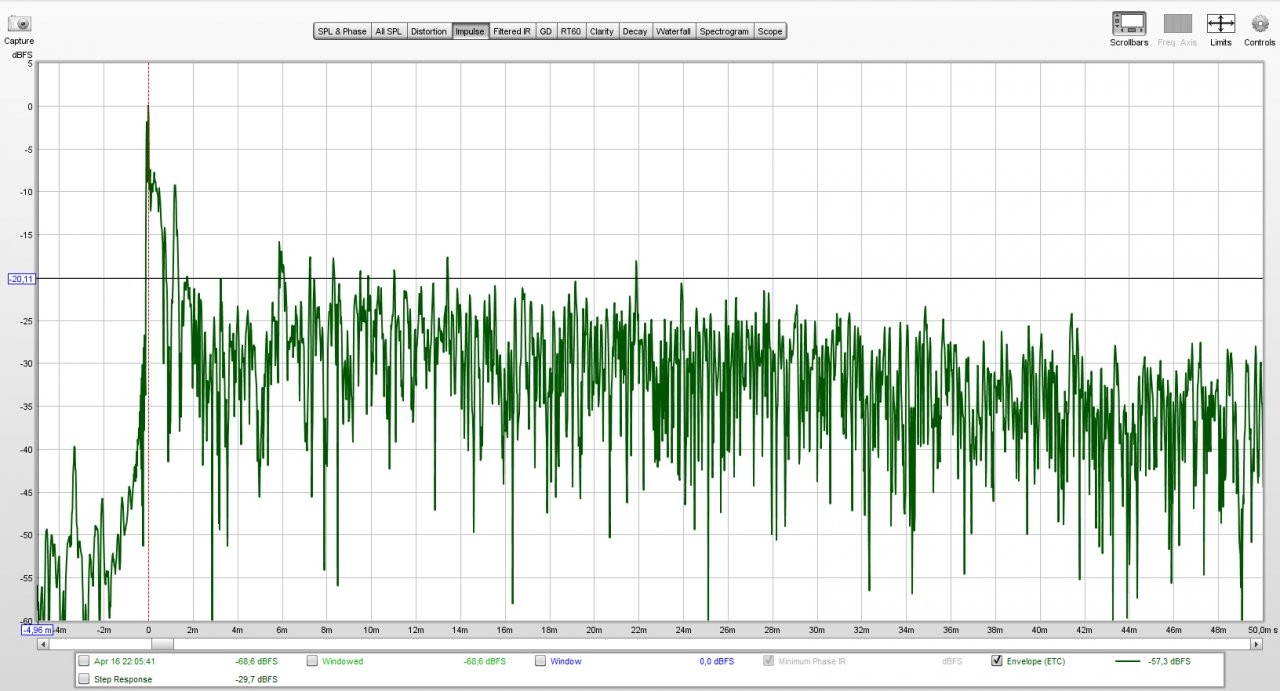Select the Spectrogram tab
The width and height of the screenshot is (1280, 691).
coord(724,31)
